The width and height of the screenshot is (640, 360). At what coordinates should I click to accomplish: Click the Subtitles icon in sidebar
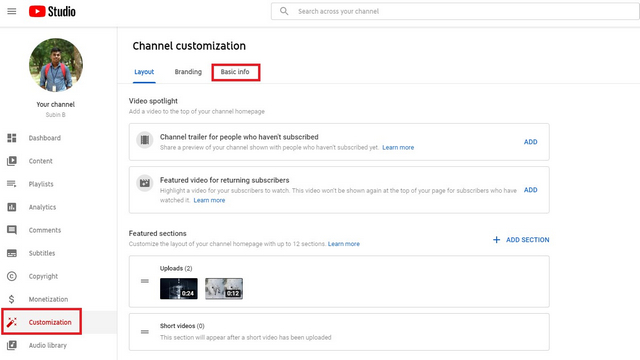12,253
